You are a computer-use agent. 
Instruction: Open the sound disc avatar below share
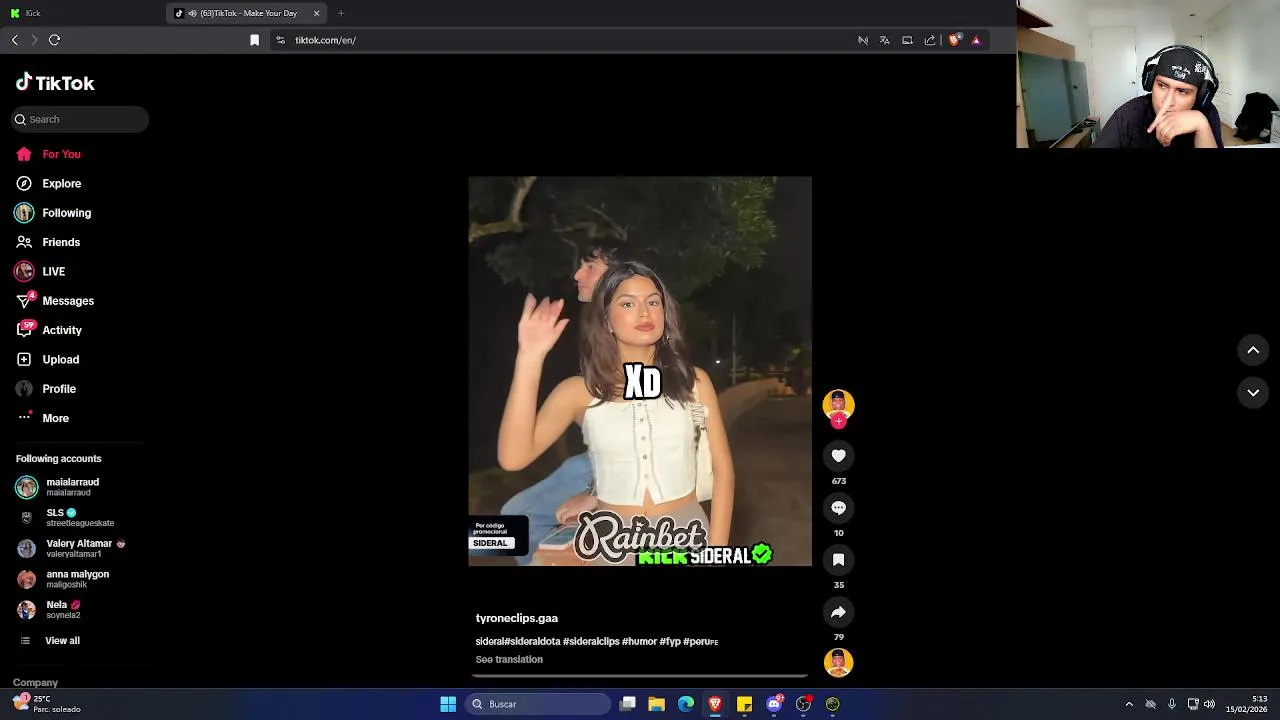[x=838, y=662]
